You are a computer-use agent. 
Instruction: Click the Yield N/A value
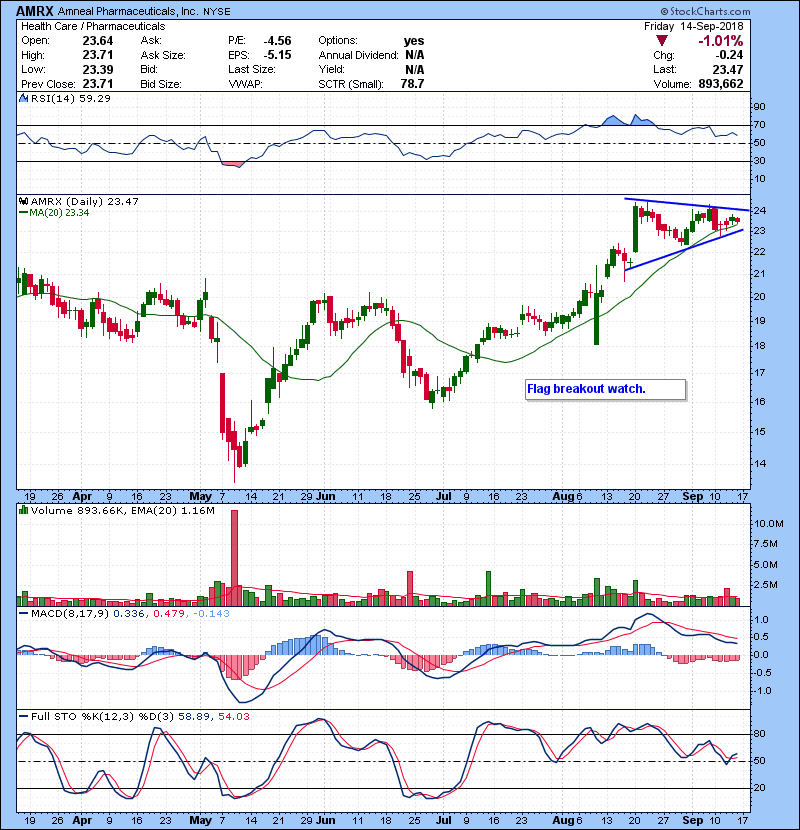(x=415, y=69)
